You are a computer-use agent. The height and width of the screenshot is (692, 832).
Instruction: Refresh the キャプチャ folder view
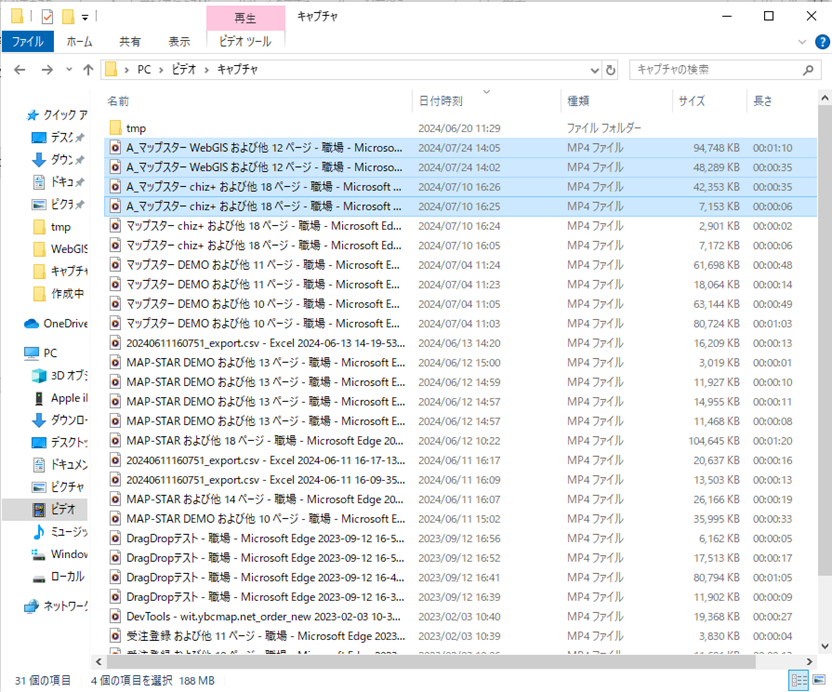tap(611, 70)
